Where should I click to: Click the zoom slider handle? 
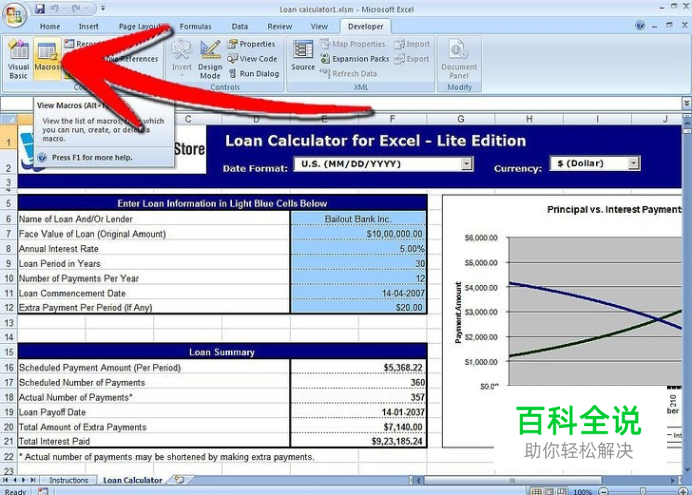(x=643, y=491)
